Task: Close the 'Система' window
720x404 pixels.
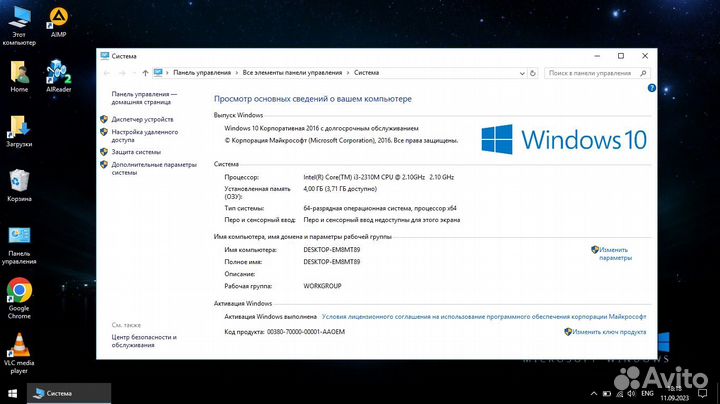Action: (x=645, y=56)
